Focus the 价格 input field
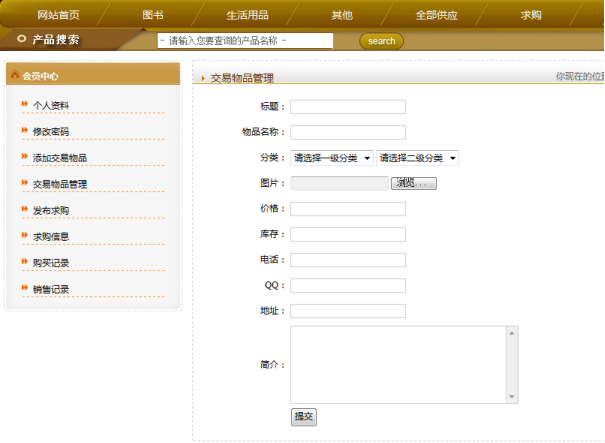 (x=348, y=209)
